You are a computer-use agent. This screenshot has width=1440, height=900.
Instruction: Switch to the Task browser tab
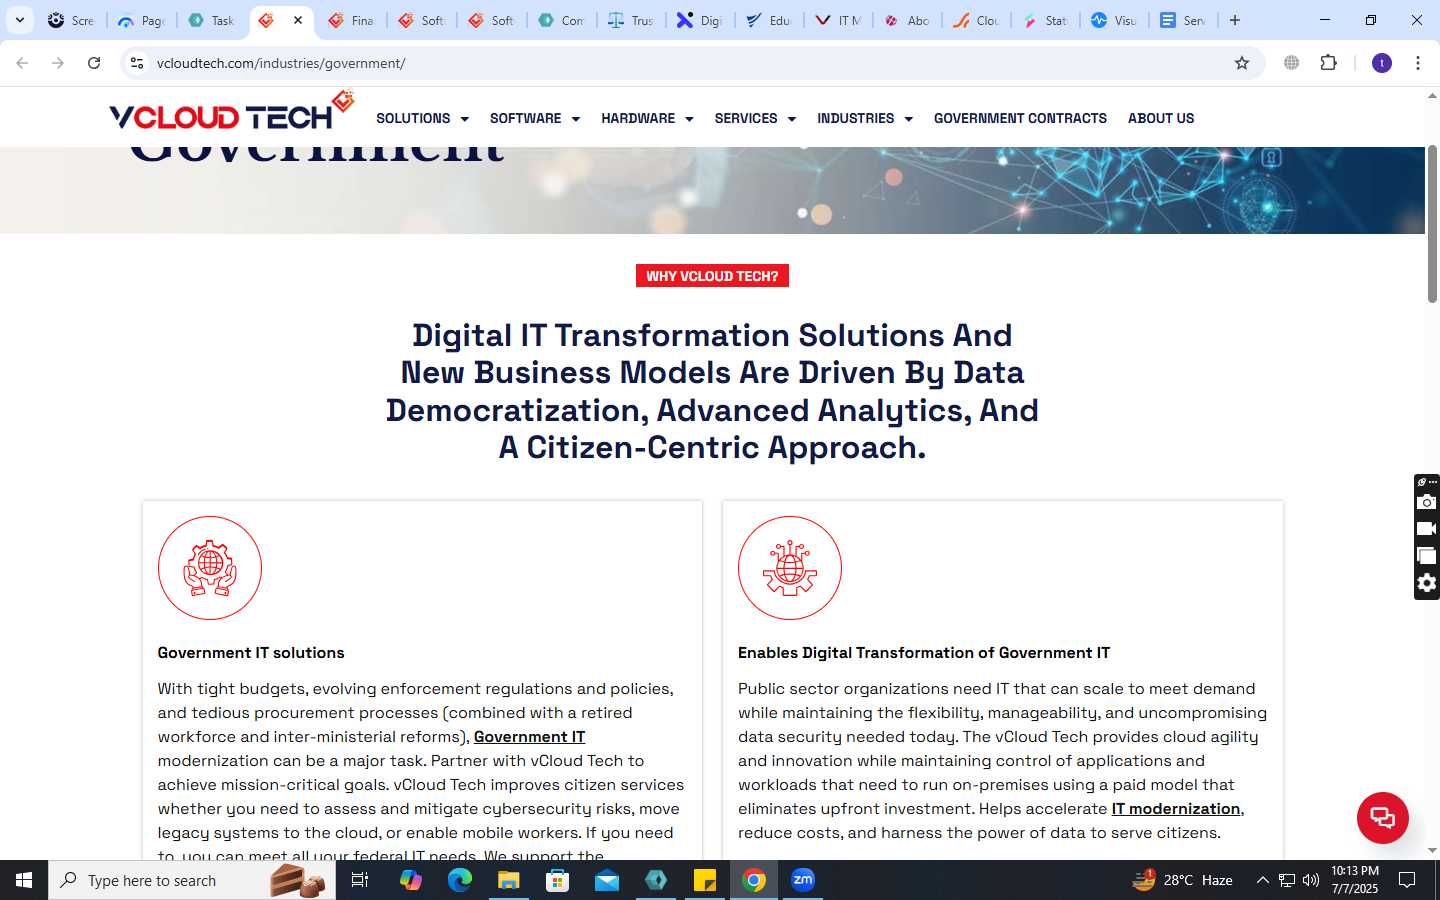point(212,20)
